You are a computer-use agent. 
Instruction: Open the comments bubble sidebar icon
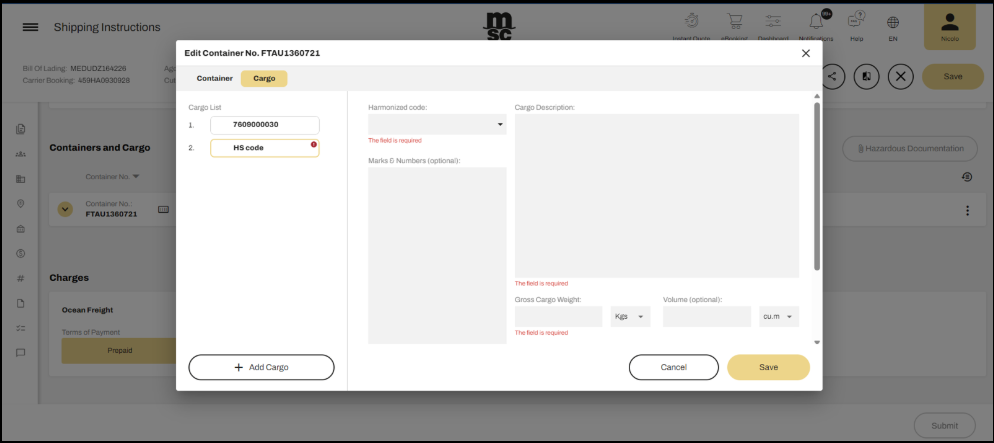20,353
